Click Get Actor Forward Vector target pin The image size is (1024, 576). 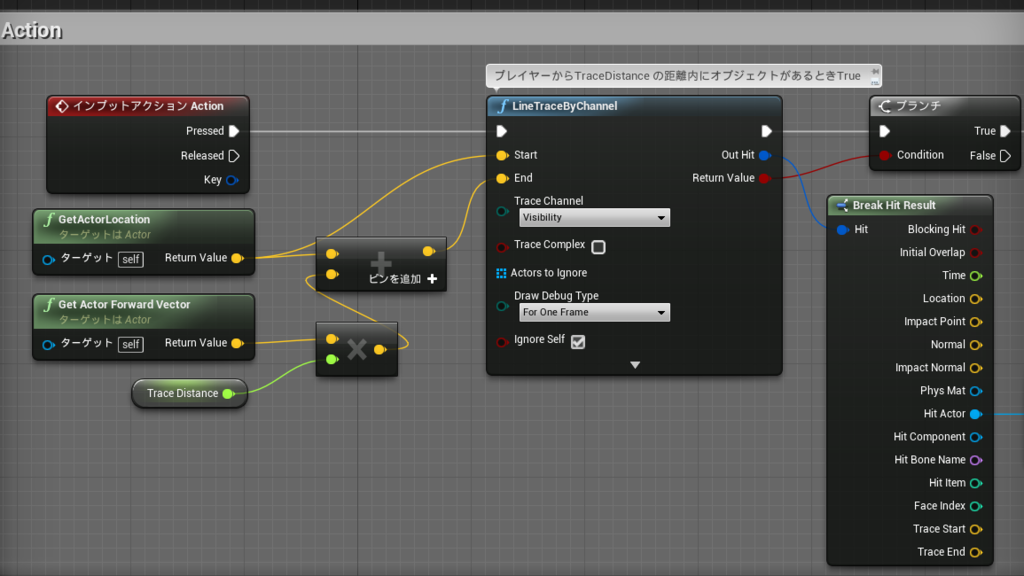(48, 344)
